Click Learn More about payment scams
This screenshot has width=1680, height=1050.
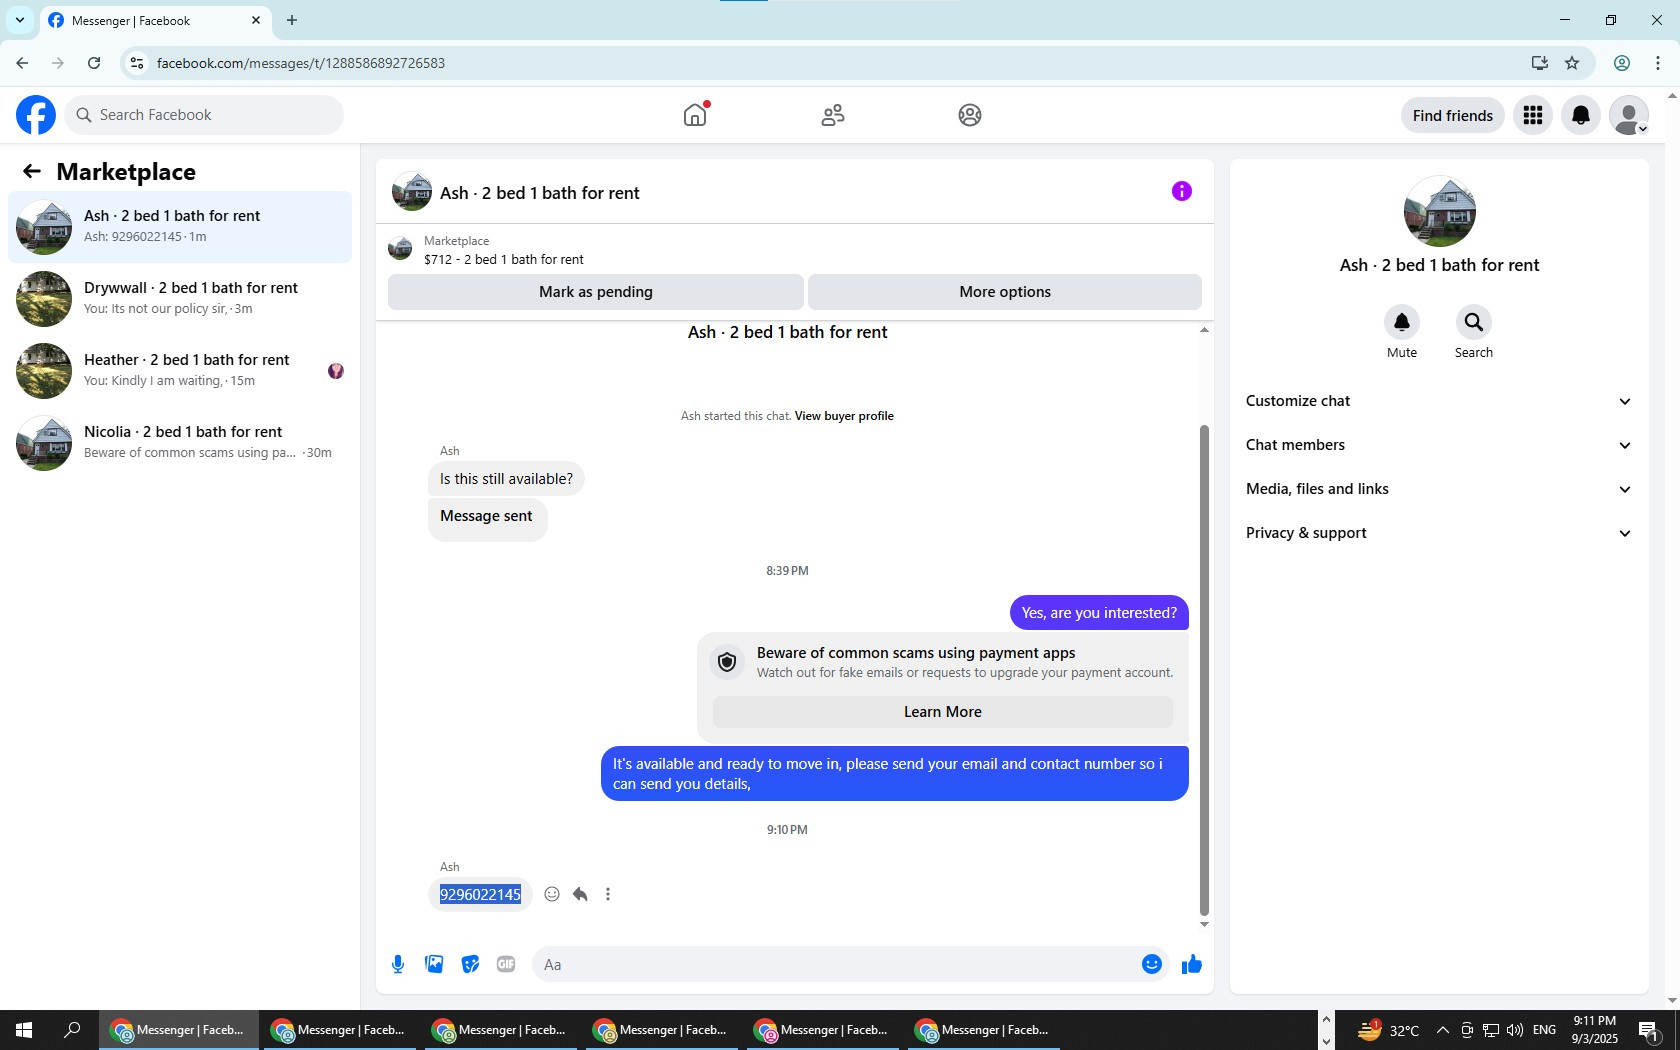943,712
